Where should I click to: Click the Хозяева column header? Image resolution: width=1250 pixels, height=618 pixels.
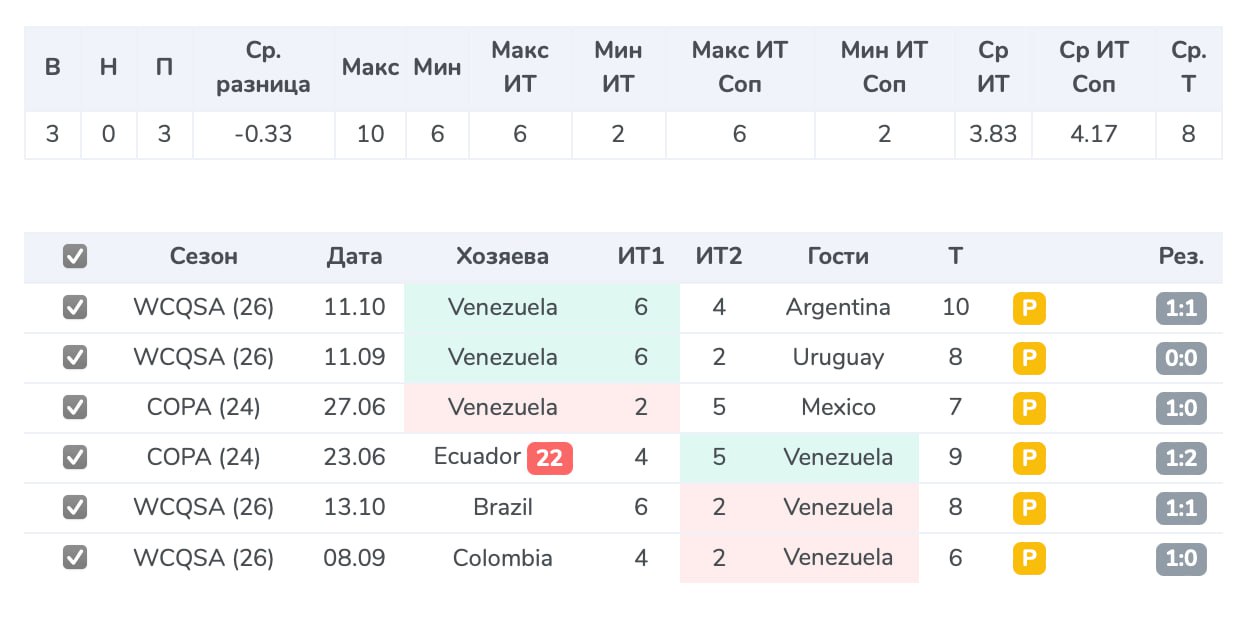[502, 257]
